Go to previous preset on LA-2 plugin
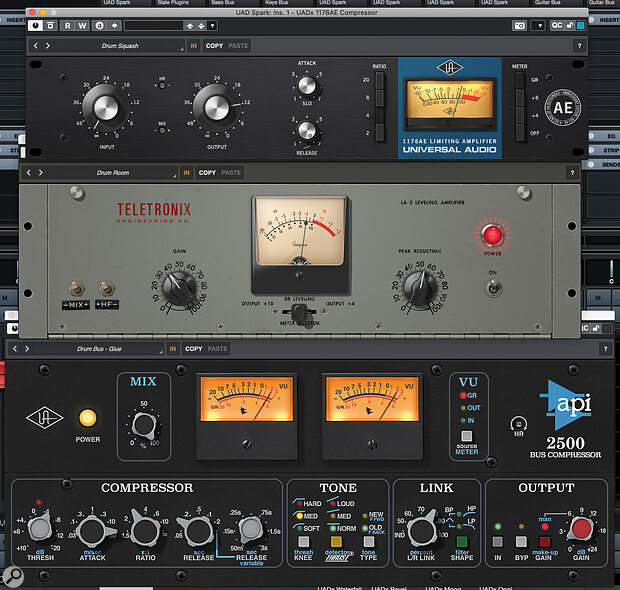 point(28,173)
